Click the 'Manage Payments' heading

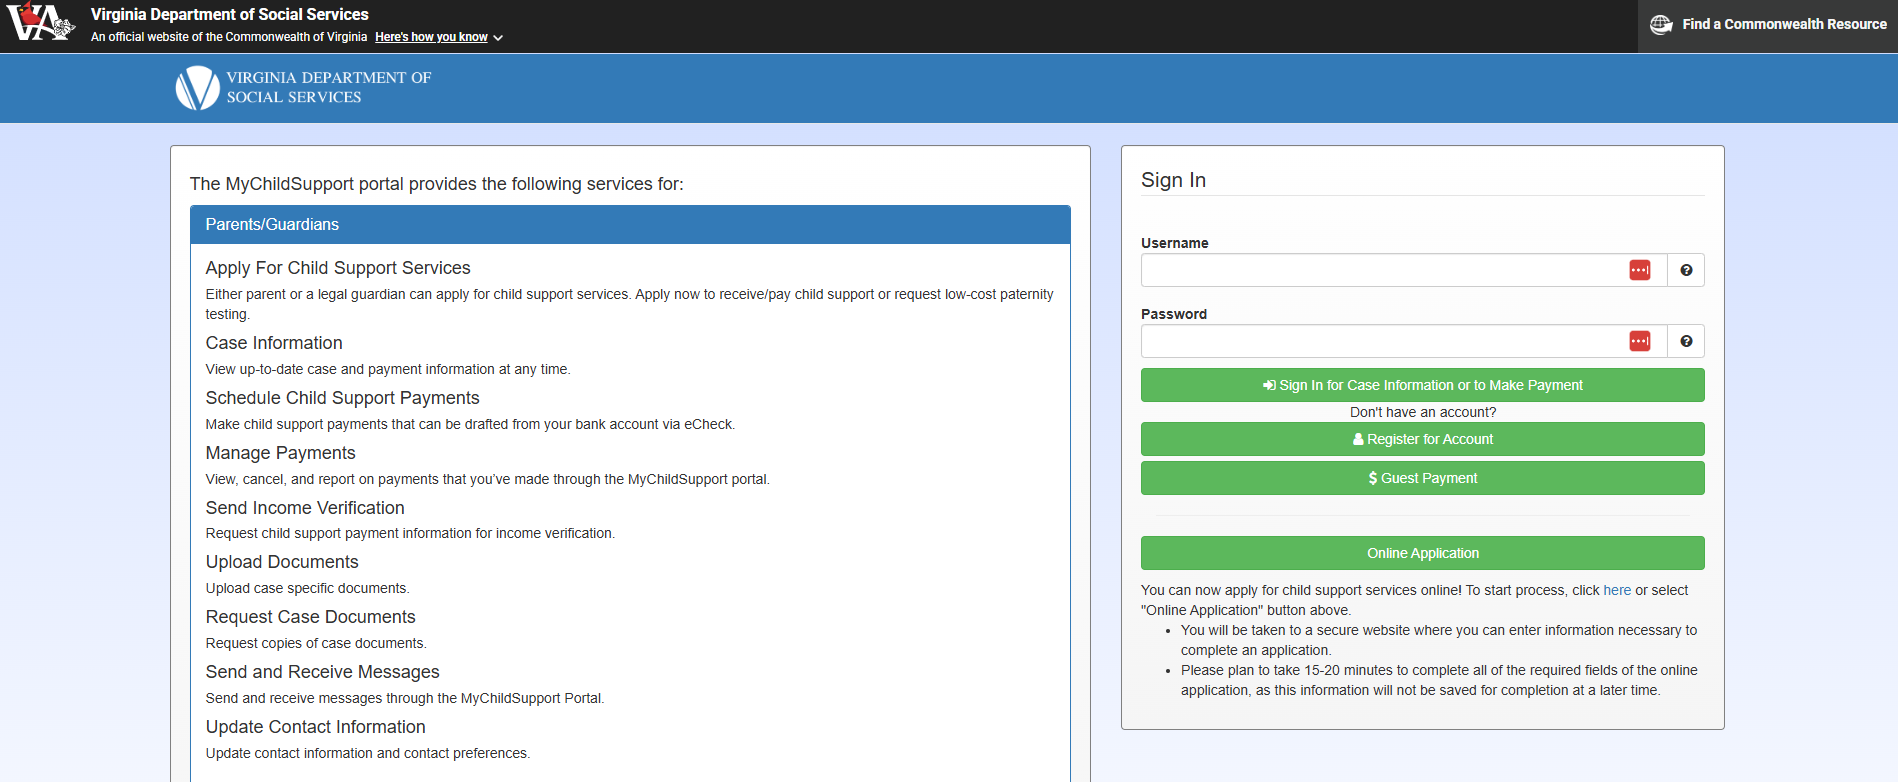pyautogui.click(x=280, y=453)
